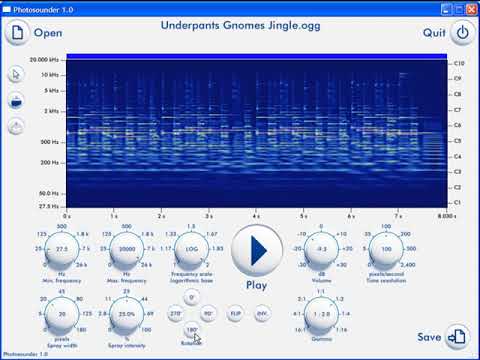The width and height of the screenshot is (480, 360).
Task: Click the Save file export icon
Action: [x=457, y=336]
